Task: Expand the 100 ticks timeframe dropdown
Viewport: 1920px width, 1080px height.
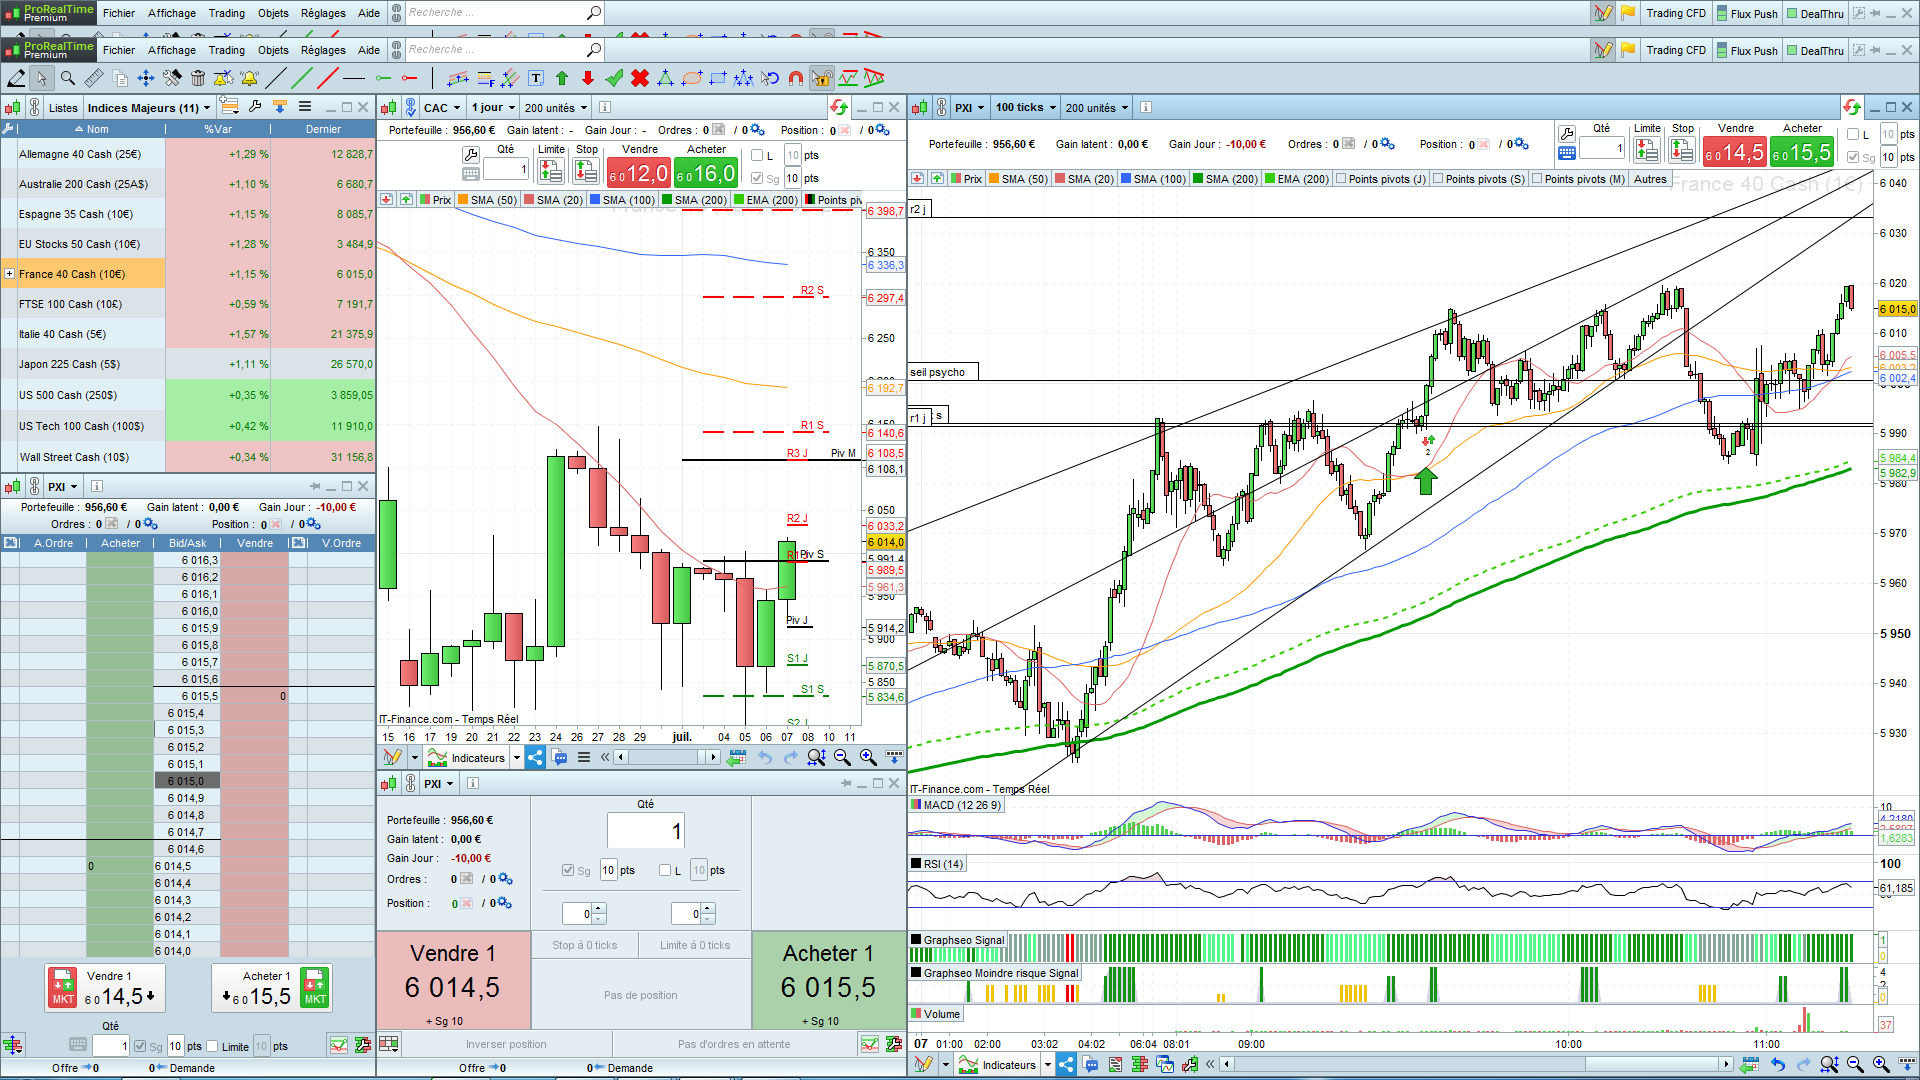Action: tap(1025, 108)
